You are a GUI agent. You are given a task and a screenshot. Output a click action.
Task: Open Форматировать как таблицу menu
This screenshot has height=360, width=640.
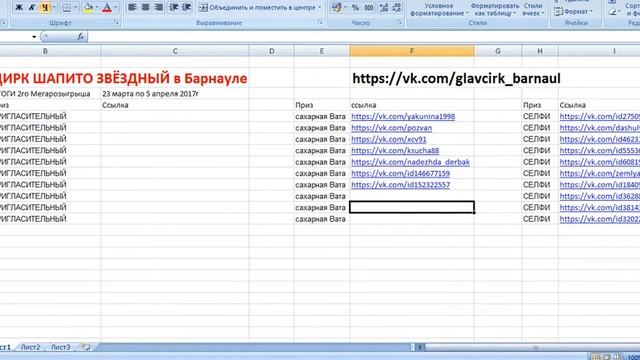click(x=495, y=9)
